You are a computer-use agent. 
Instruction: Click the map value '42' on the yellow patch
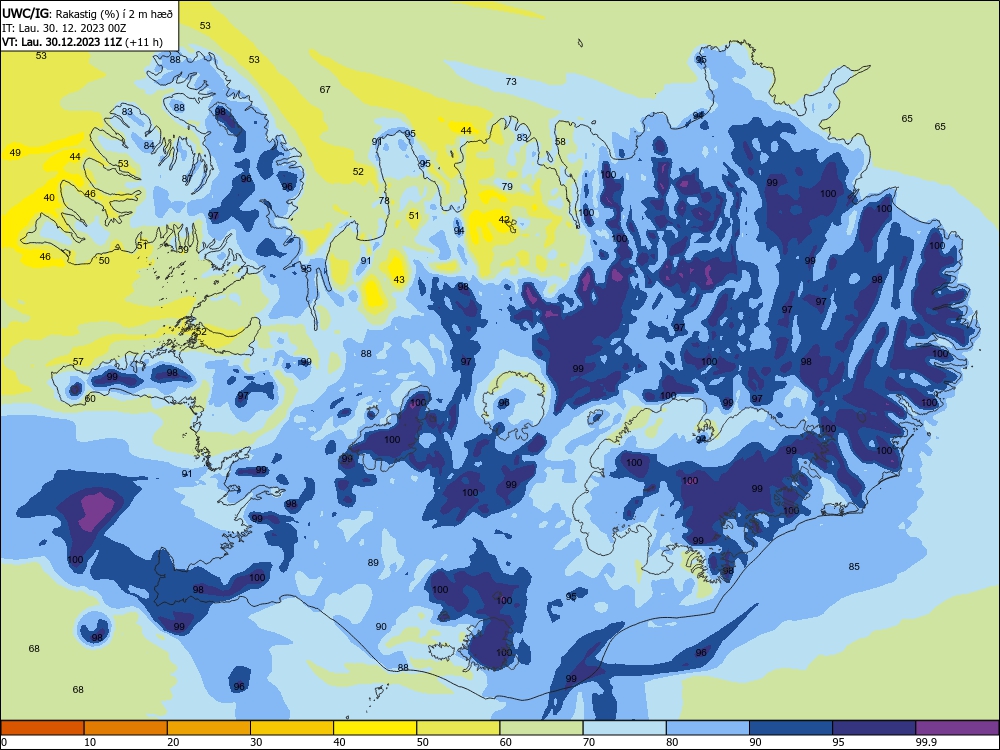[x=504, y=220]
